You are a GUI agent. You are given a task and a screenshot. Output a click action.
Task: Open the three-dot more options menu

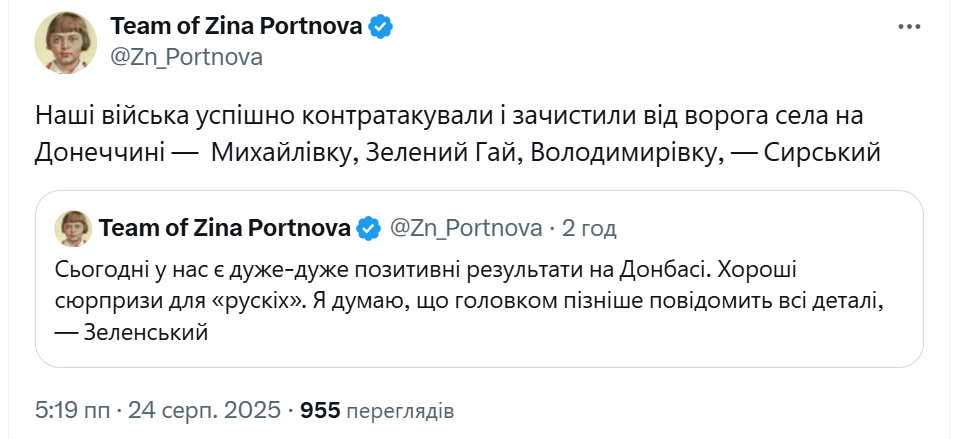pyautogui.click(x=908, y=27)
